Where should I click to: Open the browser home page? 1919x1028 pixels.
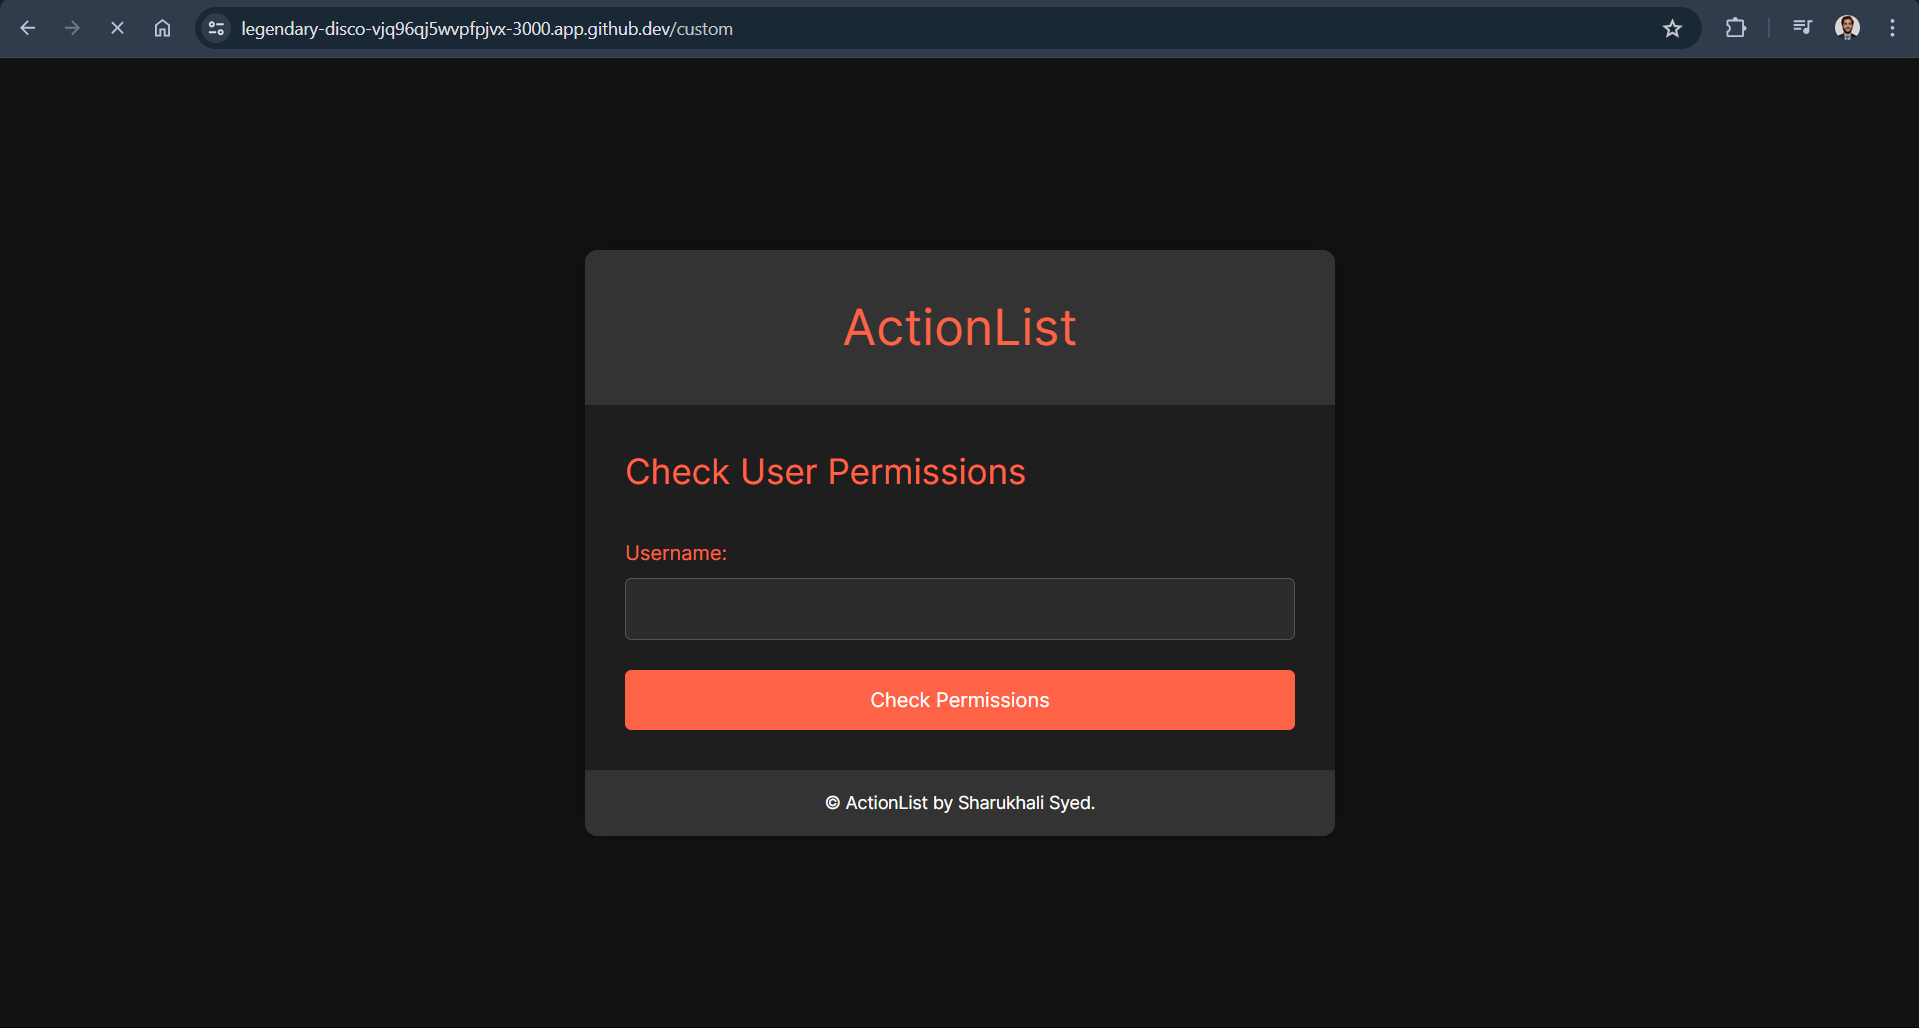pos(162,28)
